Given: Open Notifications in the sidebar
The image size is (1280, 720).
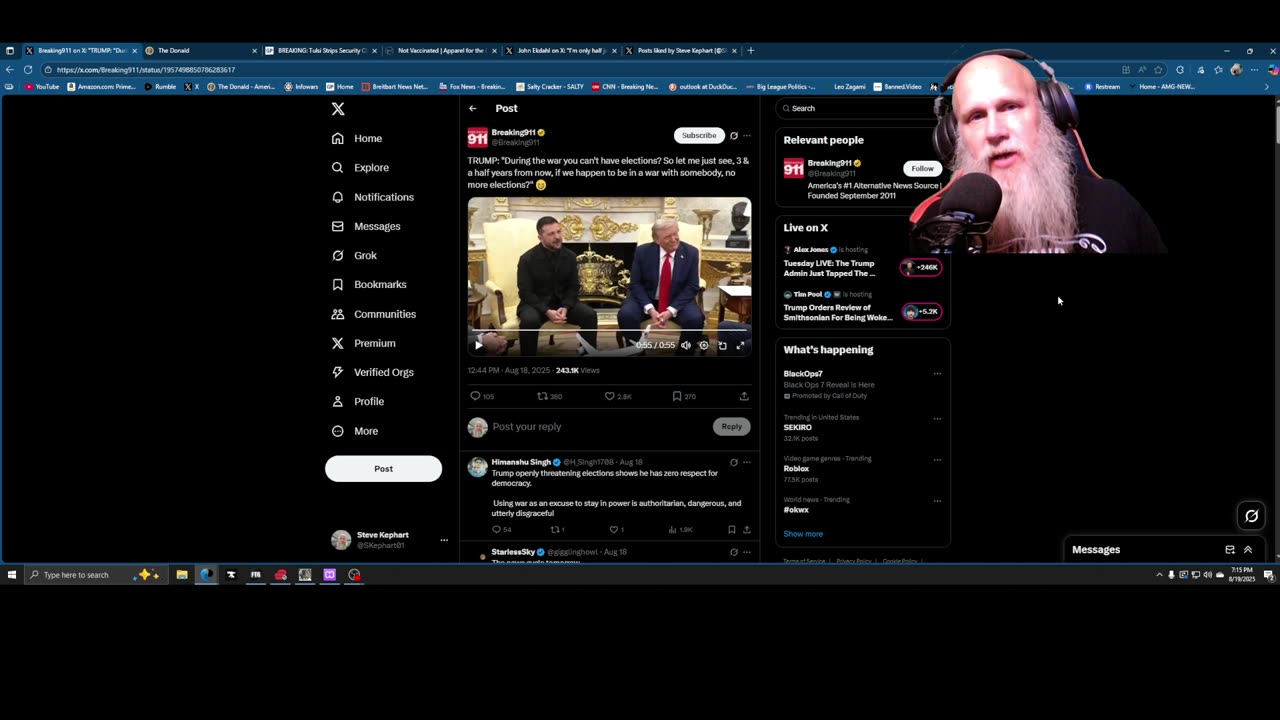Looking at the screenshot, I should pos(372,197).
